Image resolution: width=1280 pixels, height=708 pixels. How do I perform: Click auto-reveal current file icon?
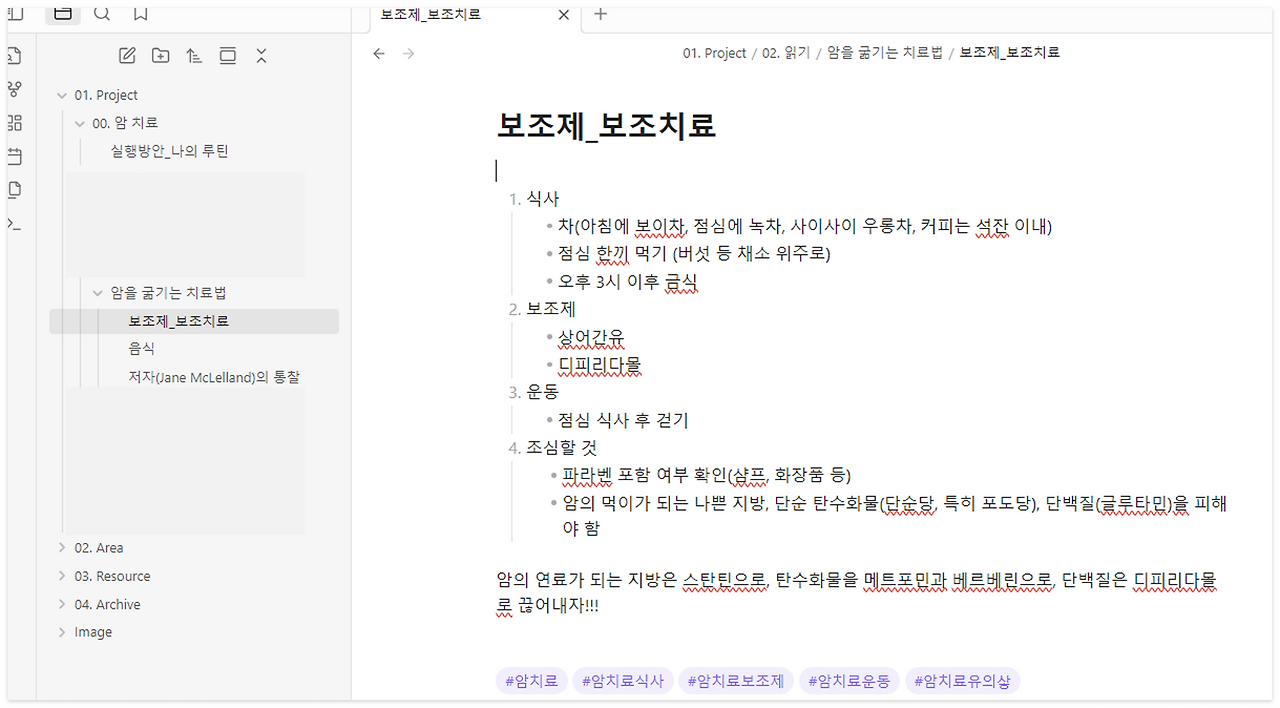tap(228, 56)
